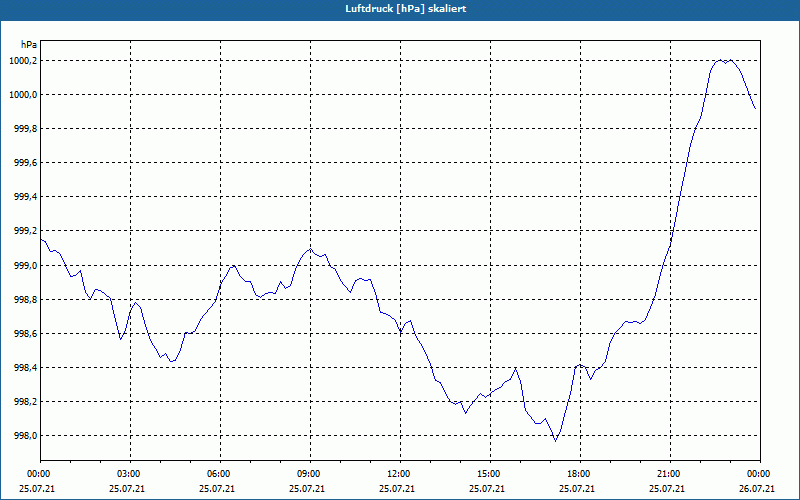Click the 25.07.21 date under 12:00
Screen dimensions: 800x500
pyautogui.click(x=397, y=488)
